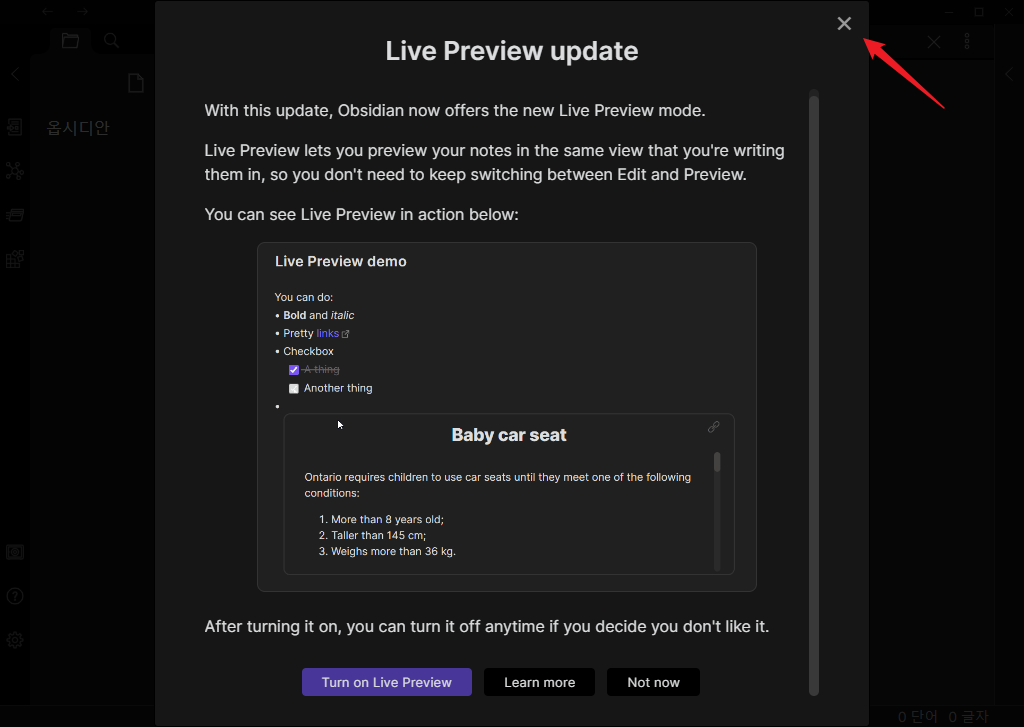
Task: Collapse the left sidebar chevron
Action: (x=15, y=74)
